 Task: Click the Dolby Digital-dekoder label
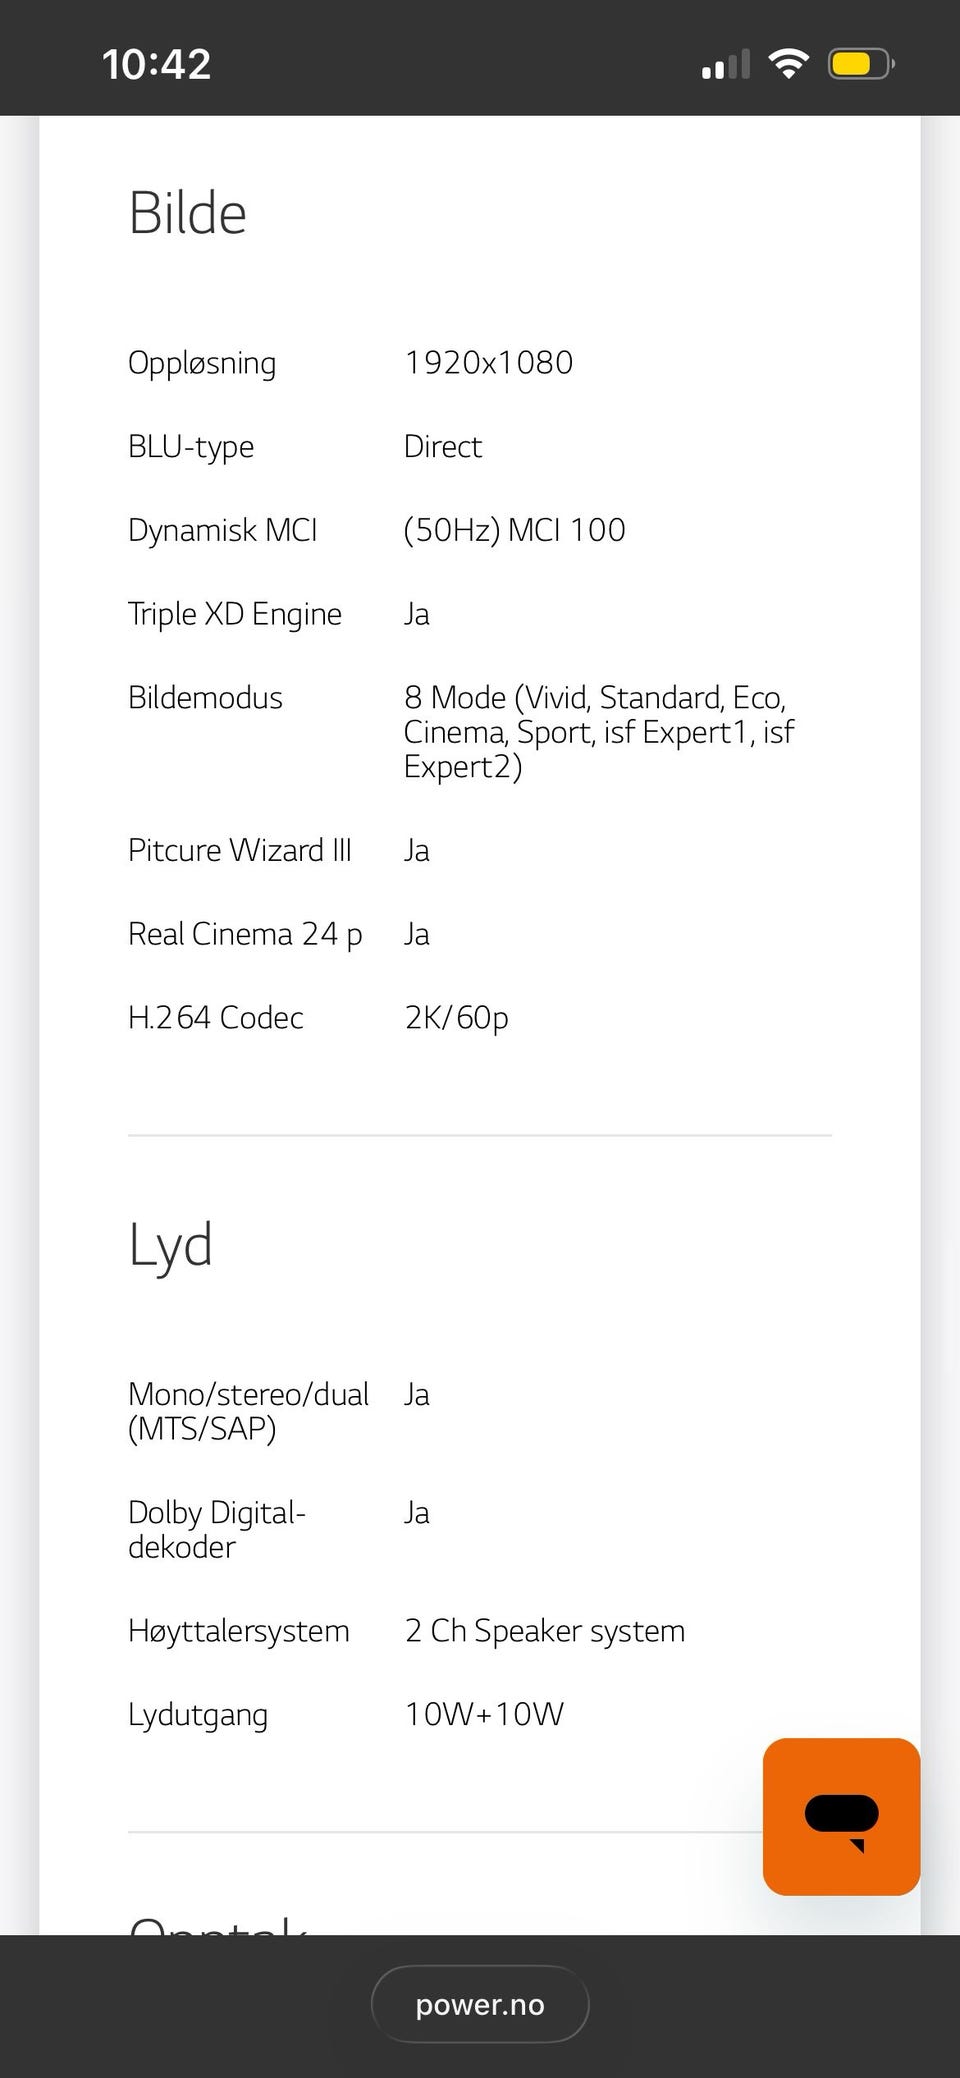coord(217,1530)
